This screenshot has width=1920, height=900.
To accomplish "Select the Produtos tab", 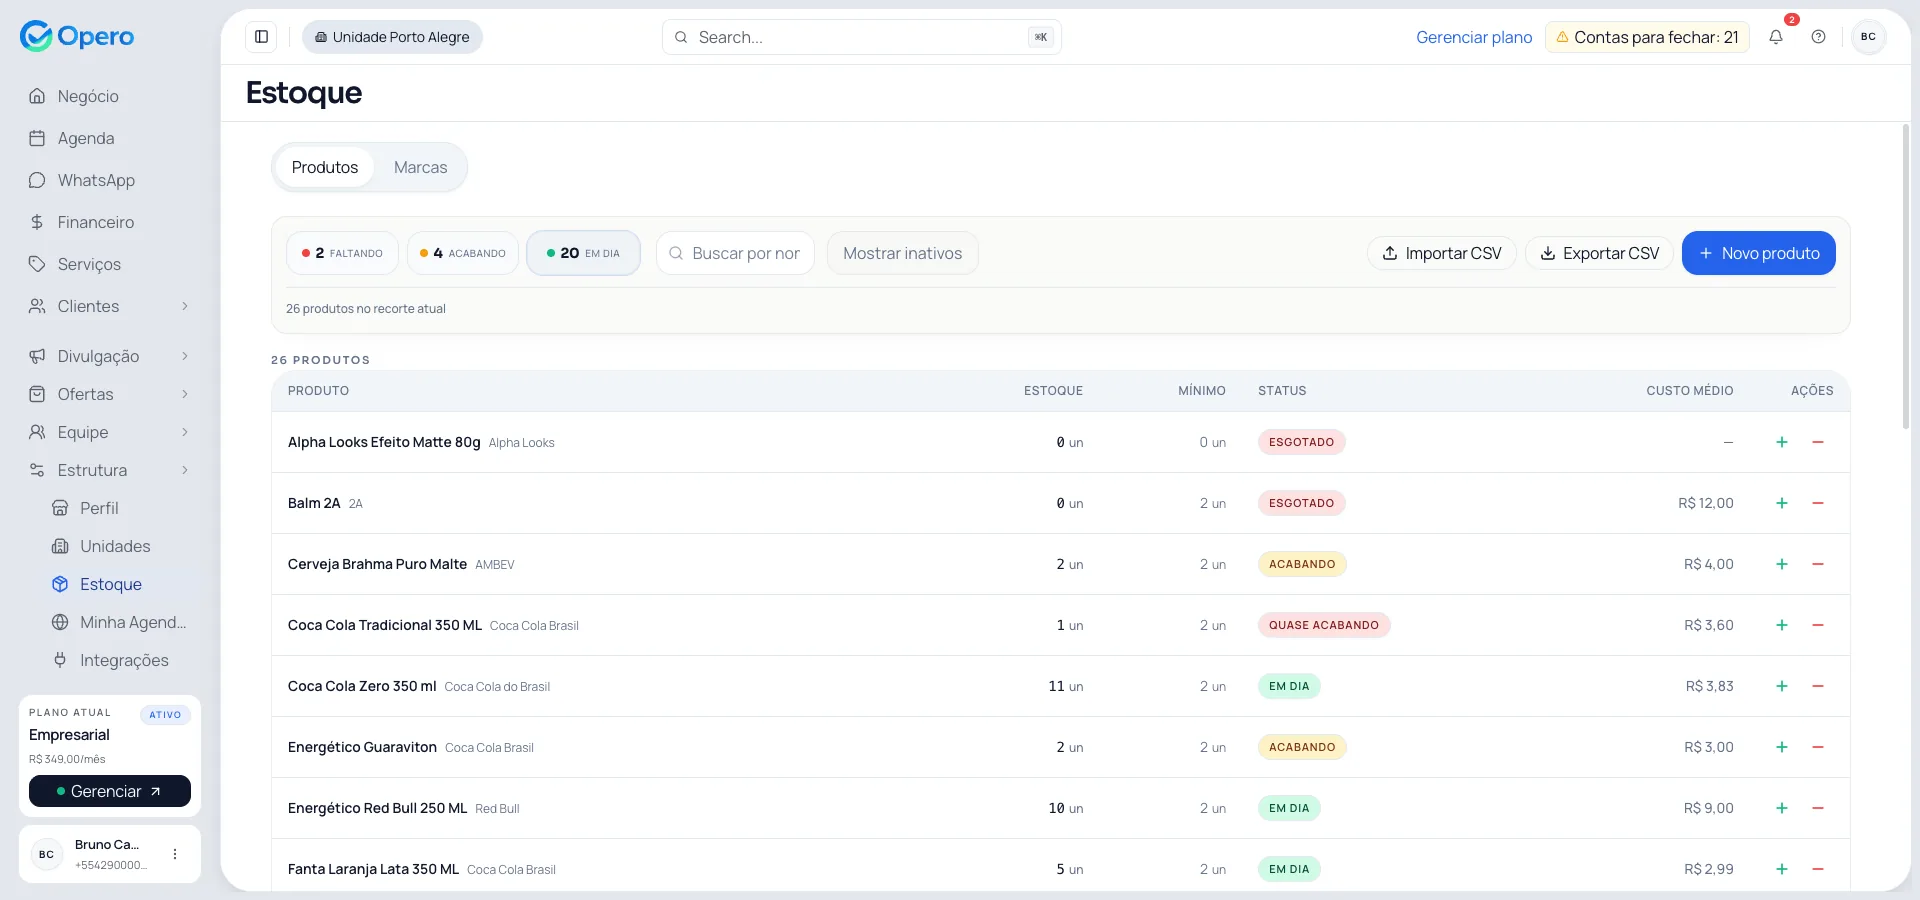I will (325, 167).
